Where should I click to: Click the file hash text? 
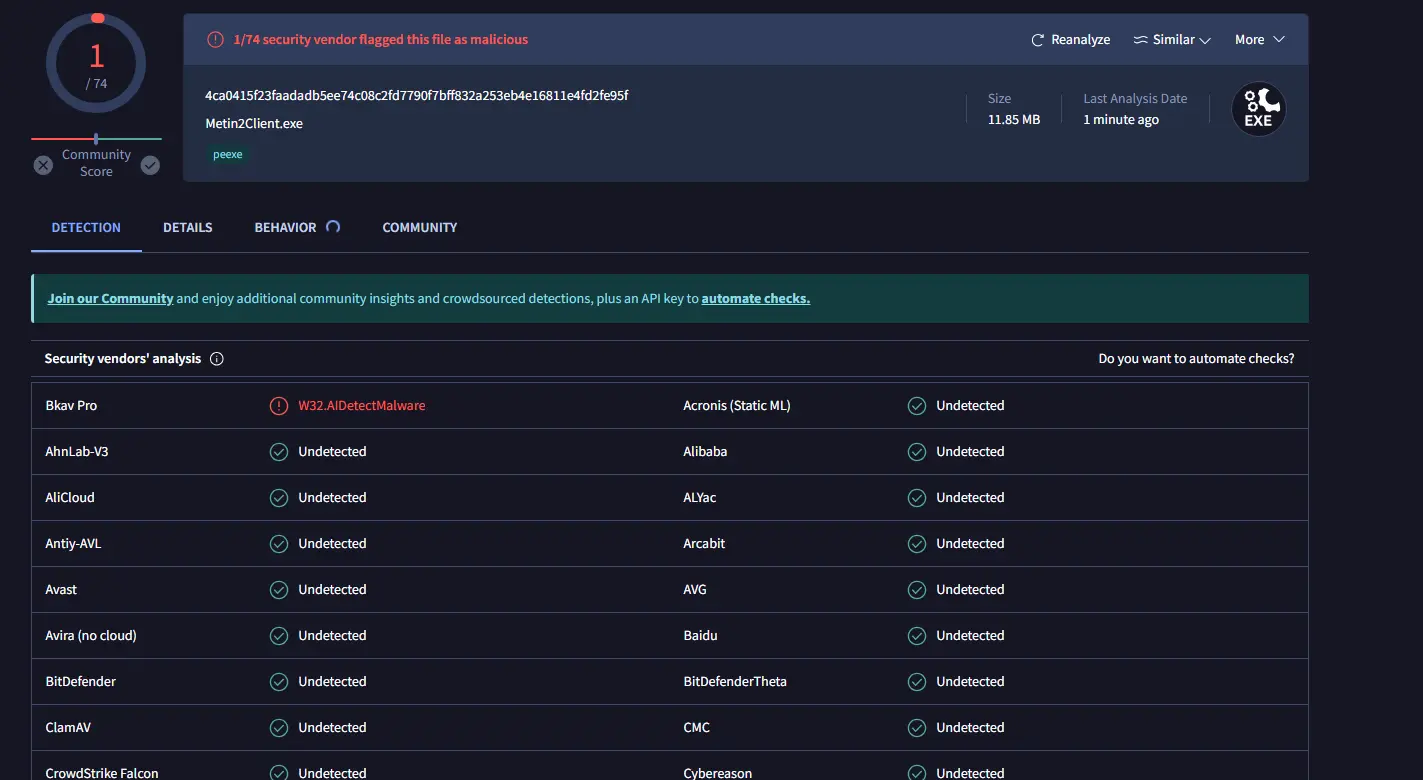(416, 96)
